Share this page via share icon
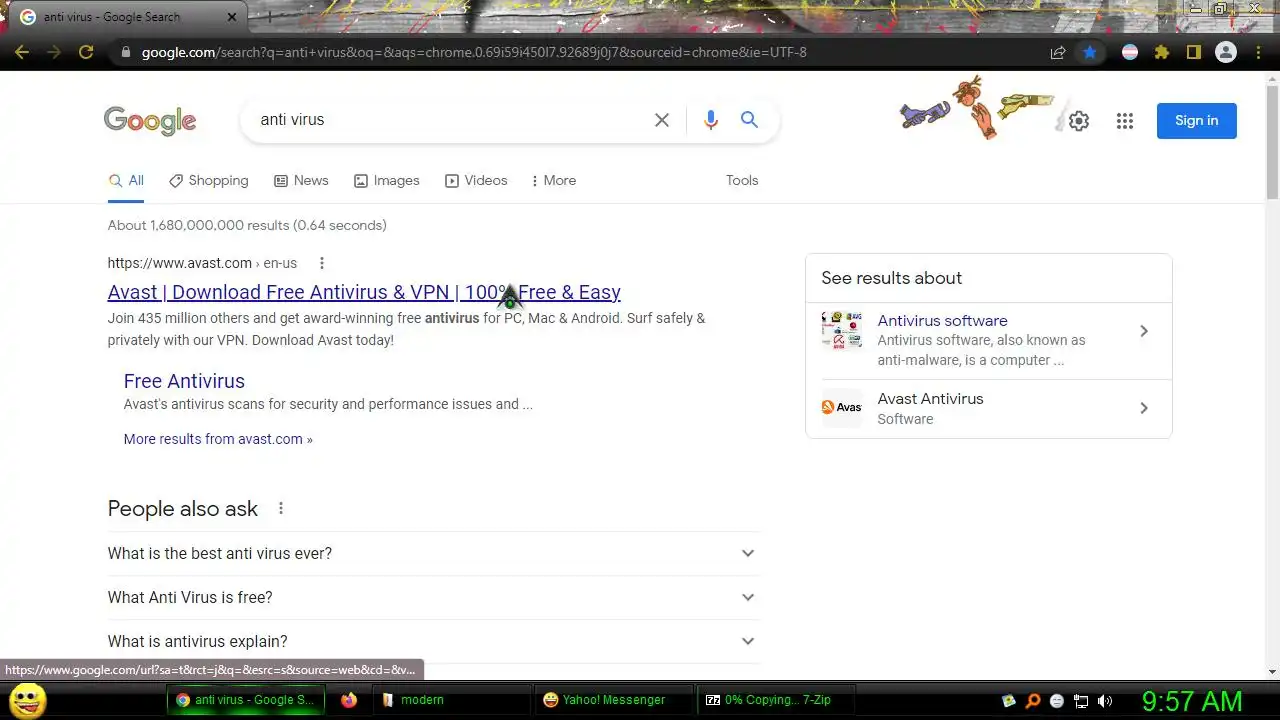Screen dimensions: 1280x720 click(1058, 52)
